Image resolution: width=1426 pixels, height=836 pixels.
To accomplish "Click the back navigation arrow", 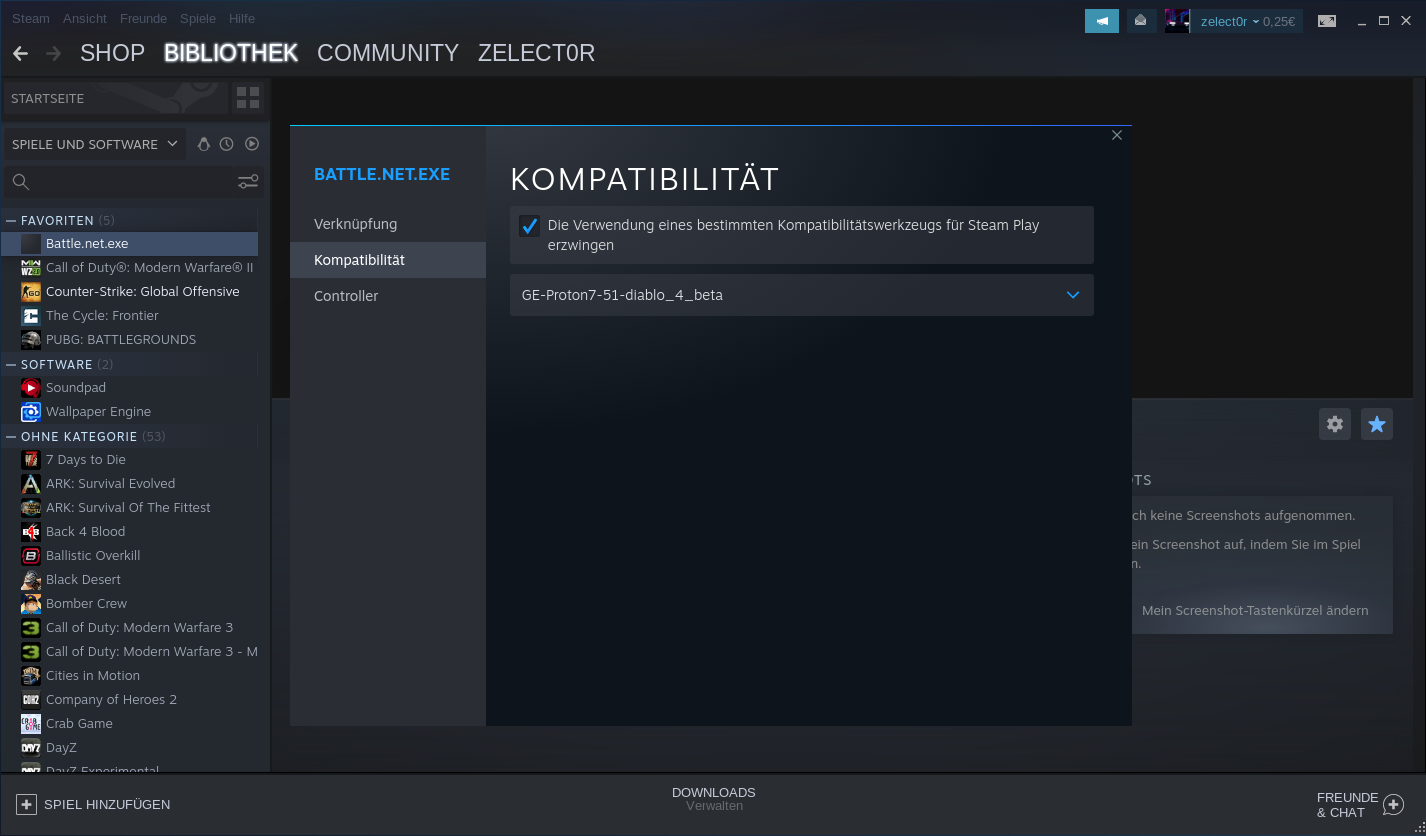I will click(20, 53).
